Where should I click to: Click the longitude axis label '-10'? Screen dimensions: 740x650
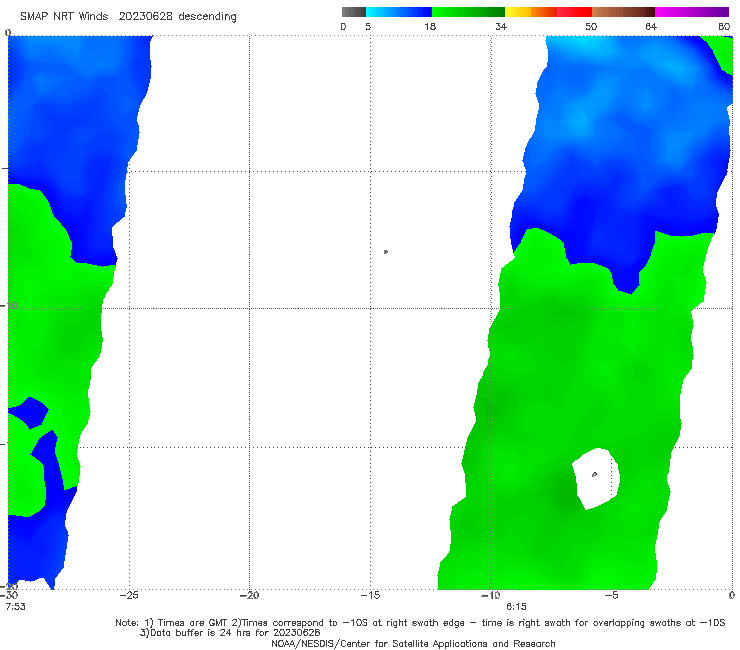tap(490, 595)
